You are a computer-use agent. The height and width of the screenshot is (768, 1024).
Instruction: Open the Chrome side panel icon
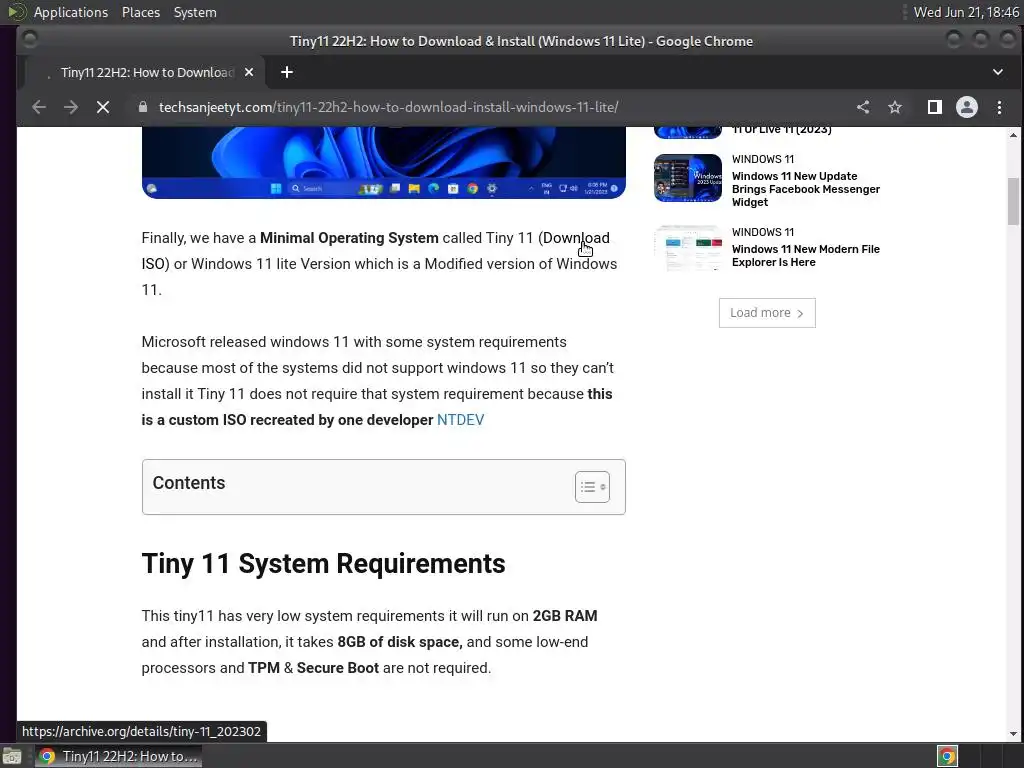pos(935,107)
